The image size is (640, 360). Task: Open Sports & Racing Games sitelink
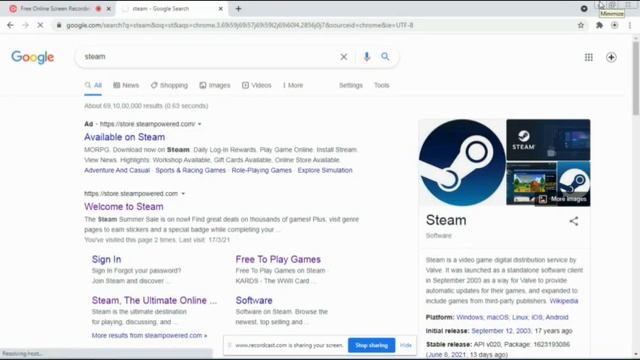pyautogui.click(x=190, y=171)
